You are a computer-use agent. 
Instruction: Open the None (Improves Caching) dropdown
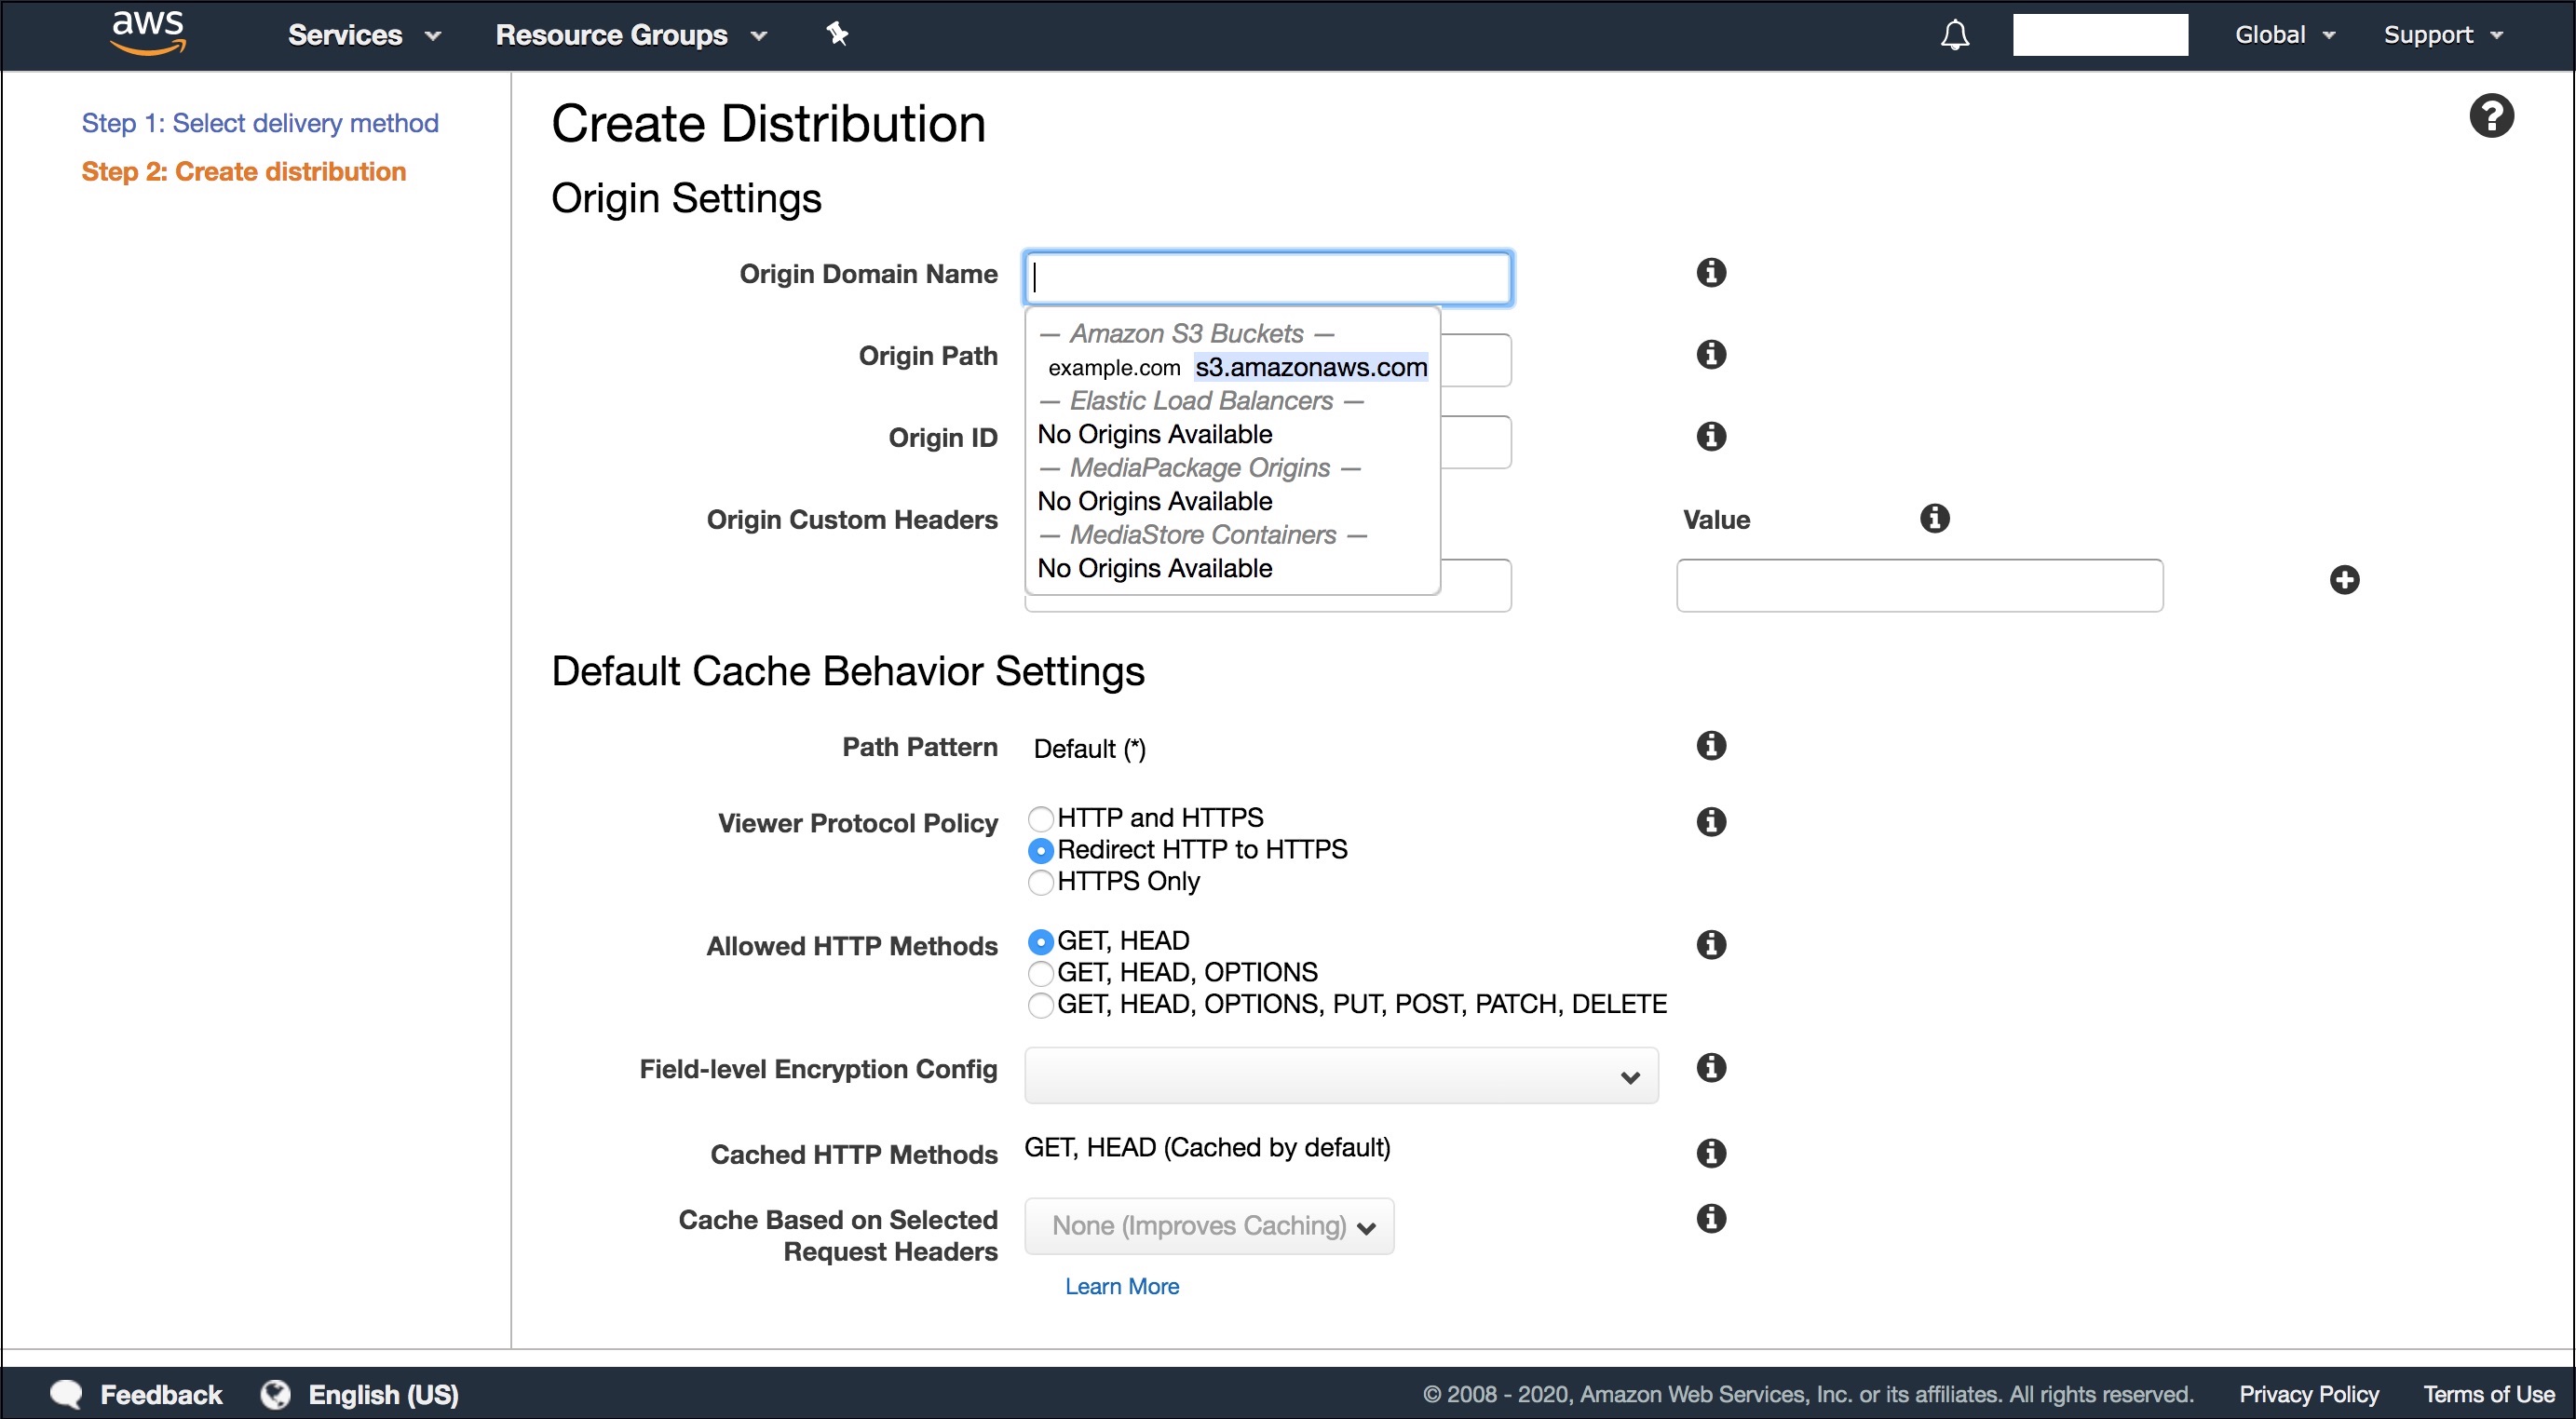click(1209, 1226)
